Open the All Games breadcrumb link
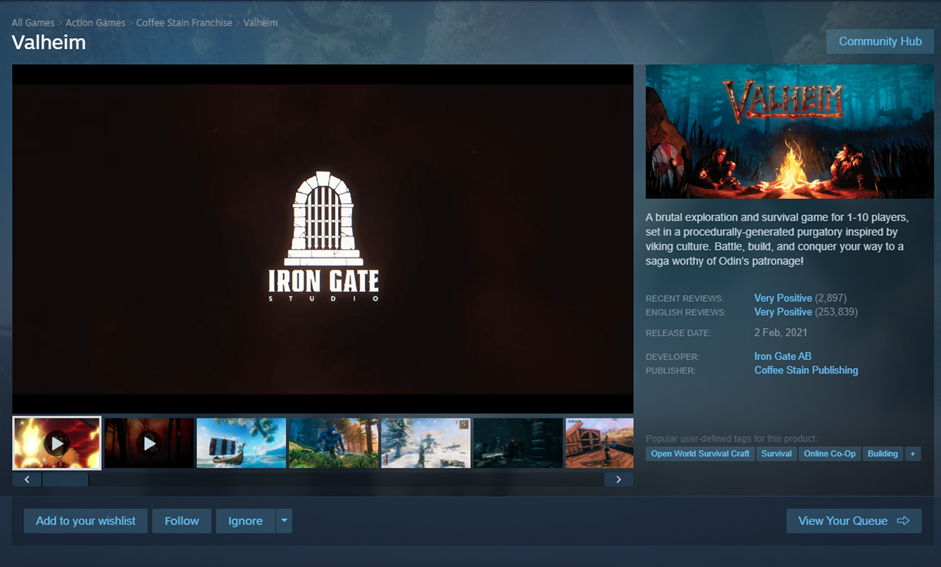 pos(33,23)
